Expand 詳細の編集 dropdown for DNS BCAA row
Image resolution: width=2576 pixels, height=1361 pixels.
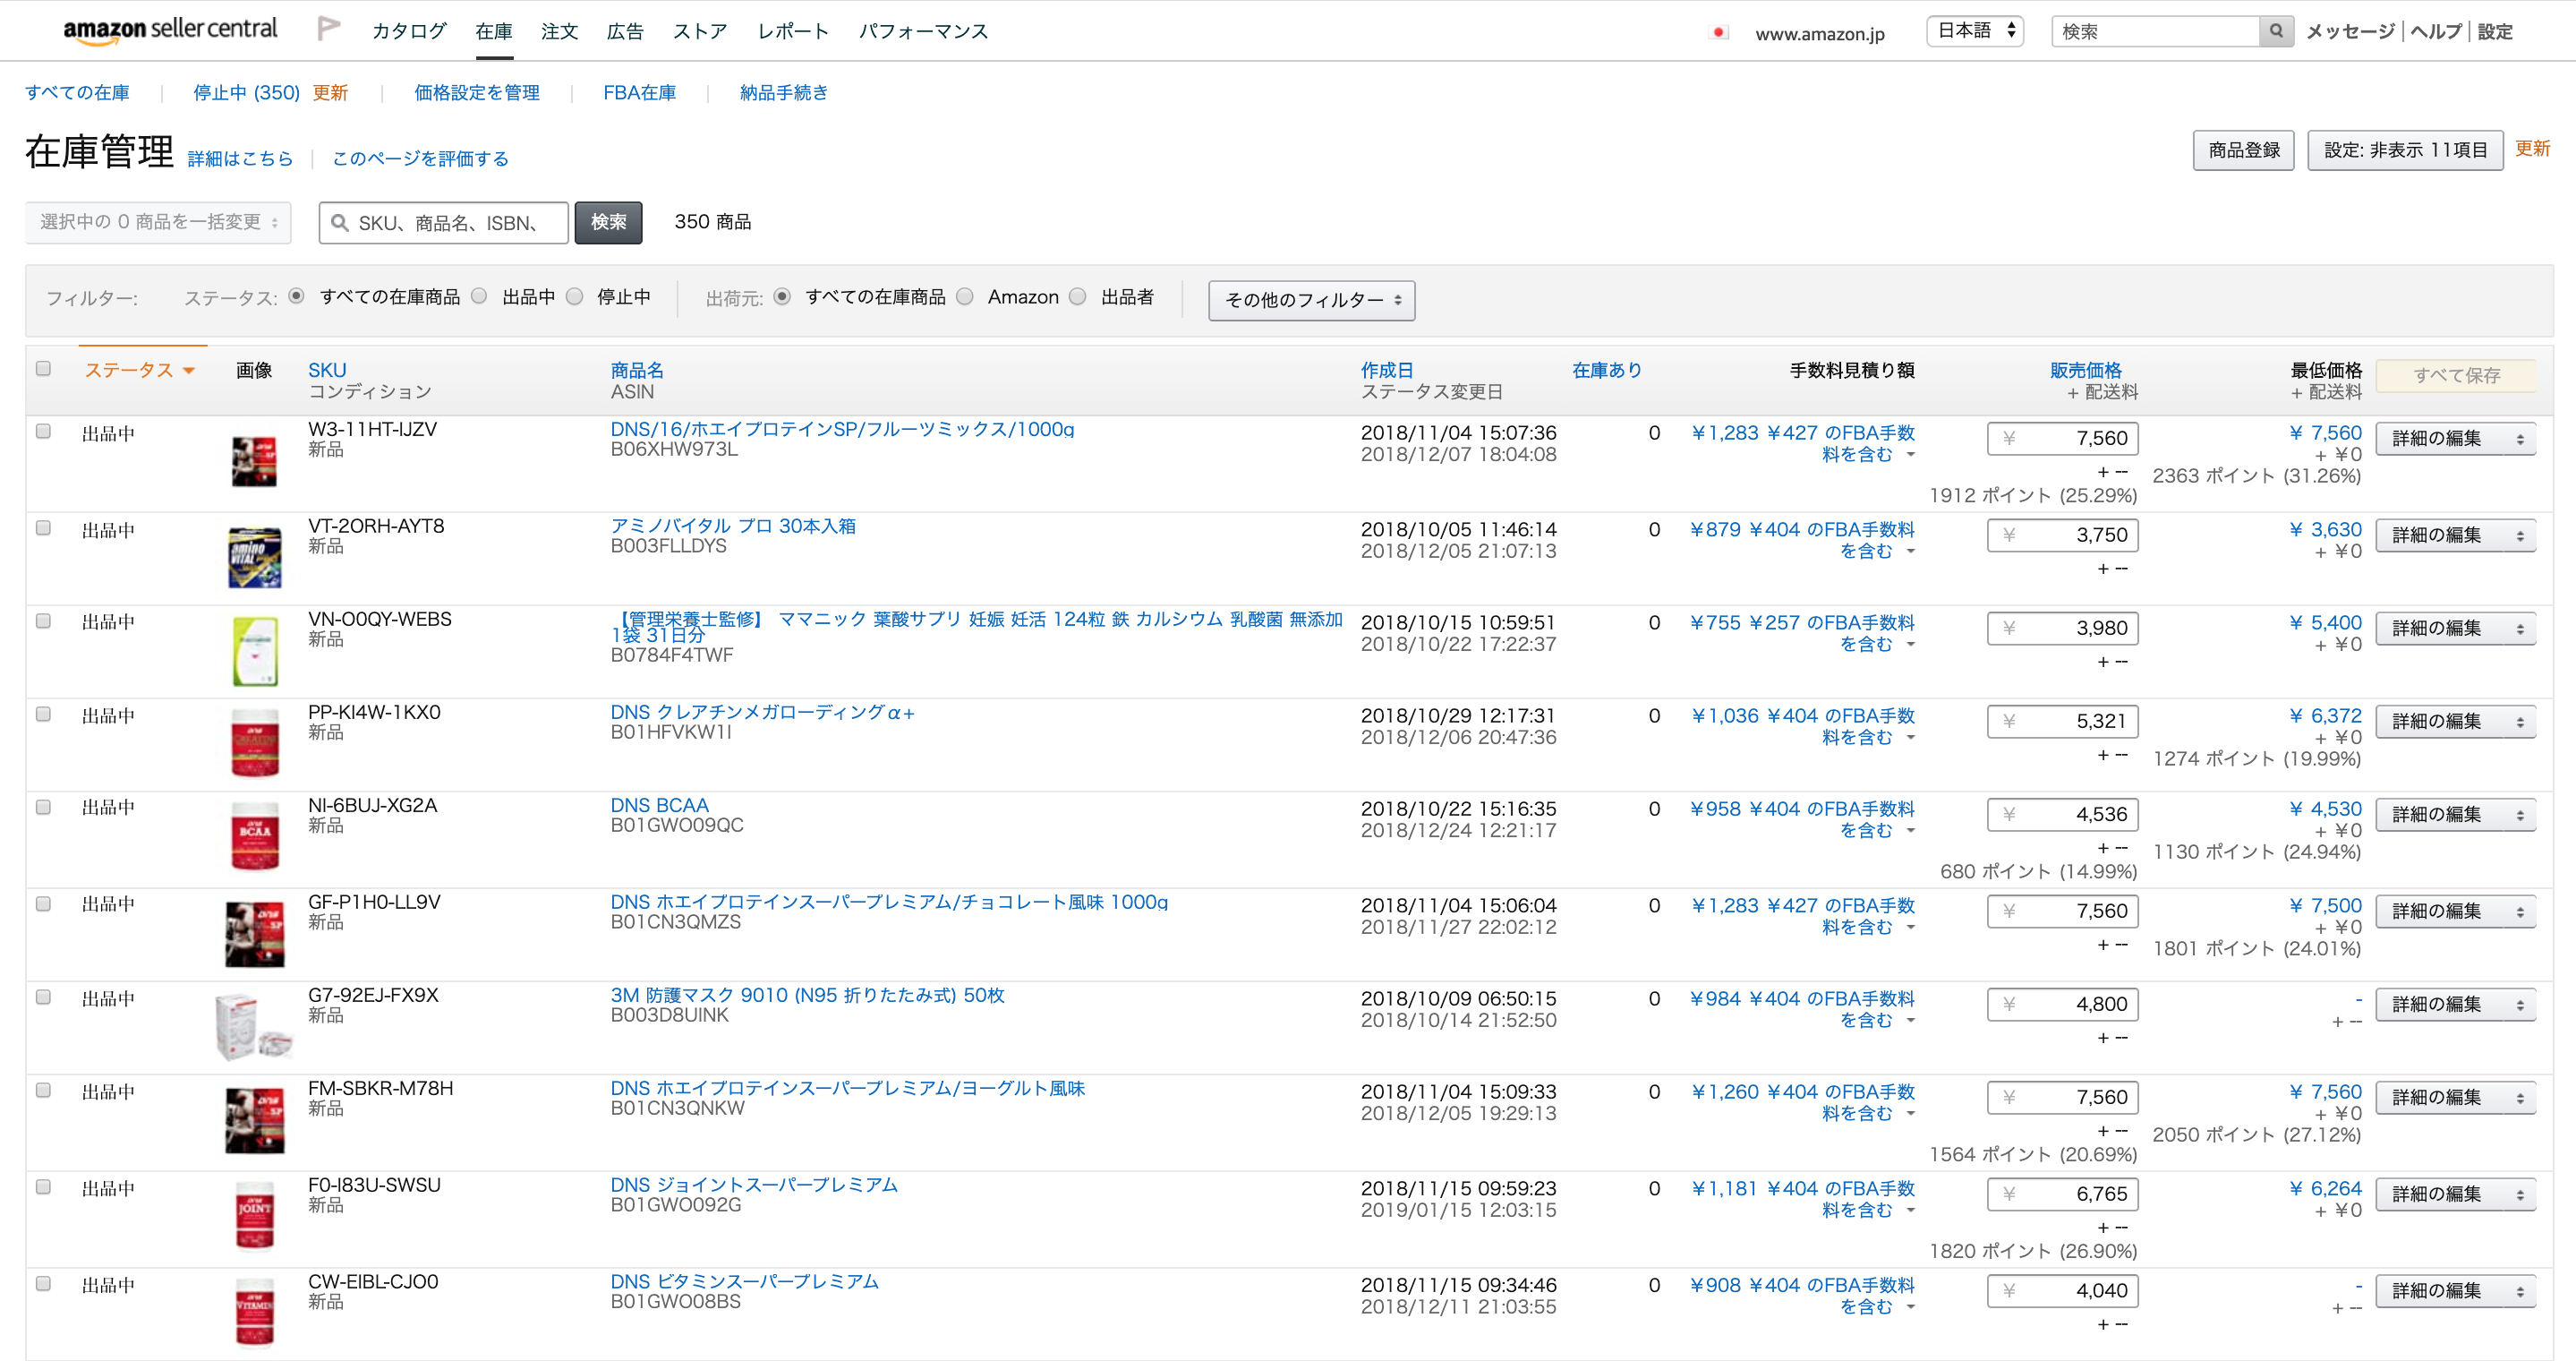(2520, 815)
